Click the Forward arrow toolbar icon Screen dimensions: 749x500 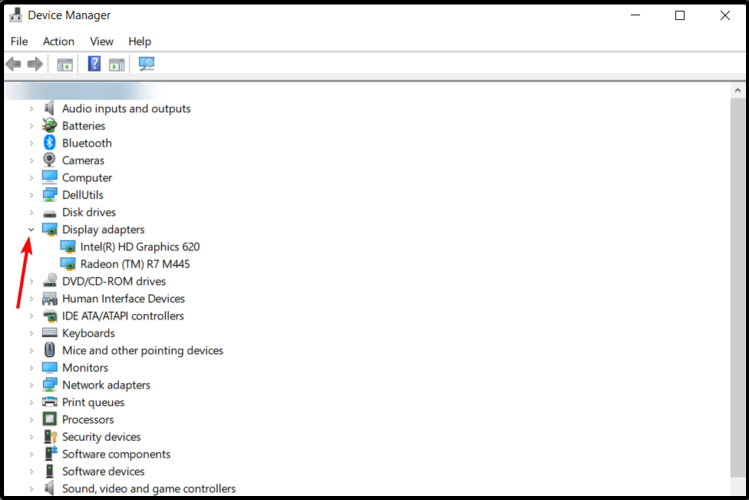(x=35, y=64)
